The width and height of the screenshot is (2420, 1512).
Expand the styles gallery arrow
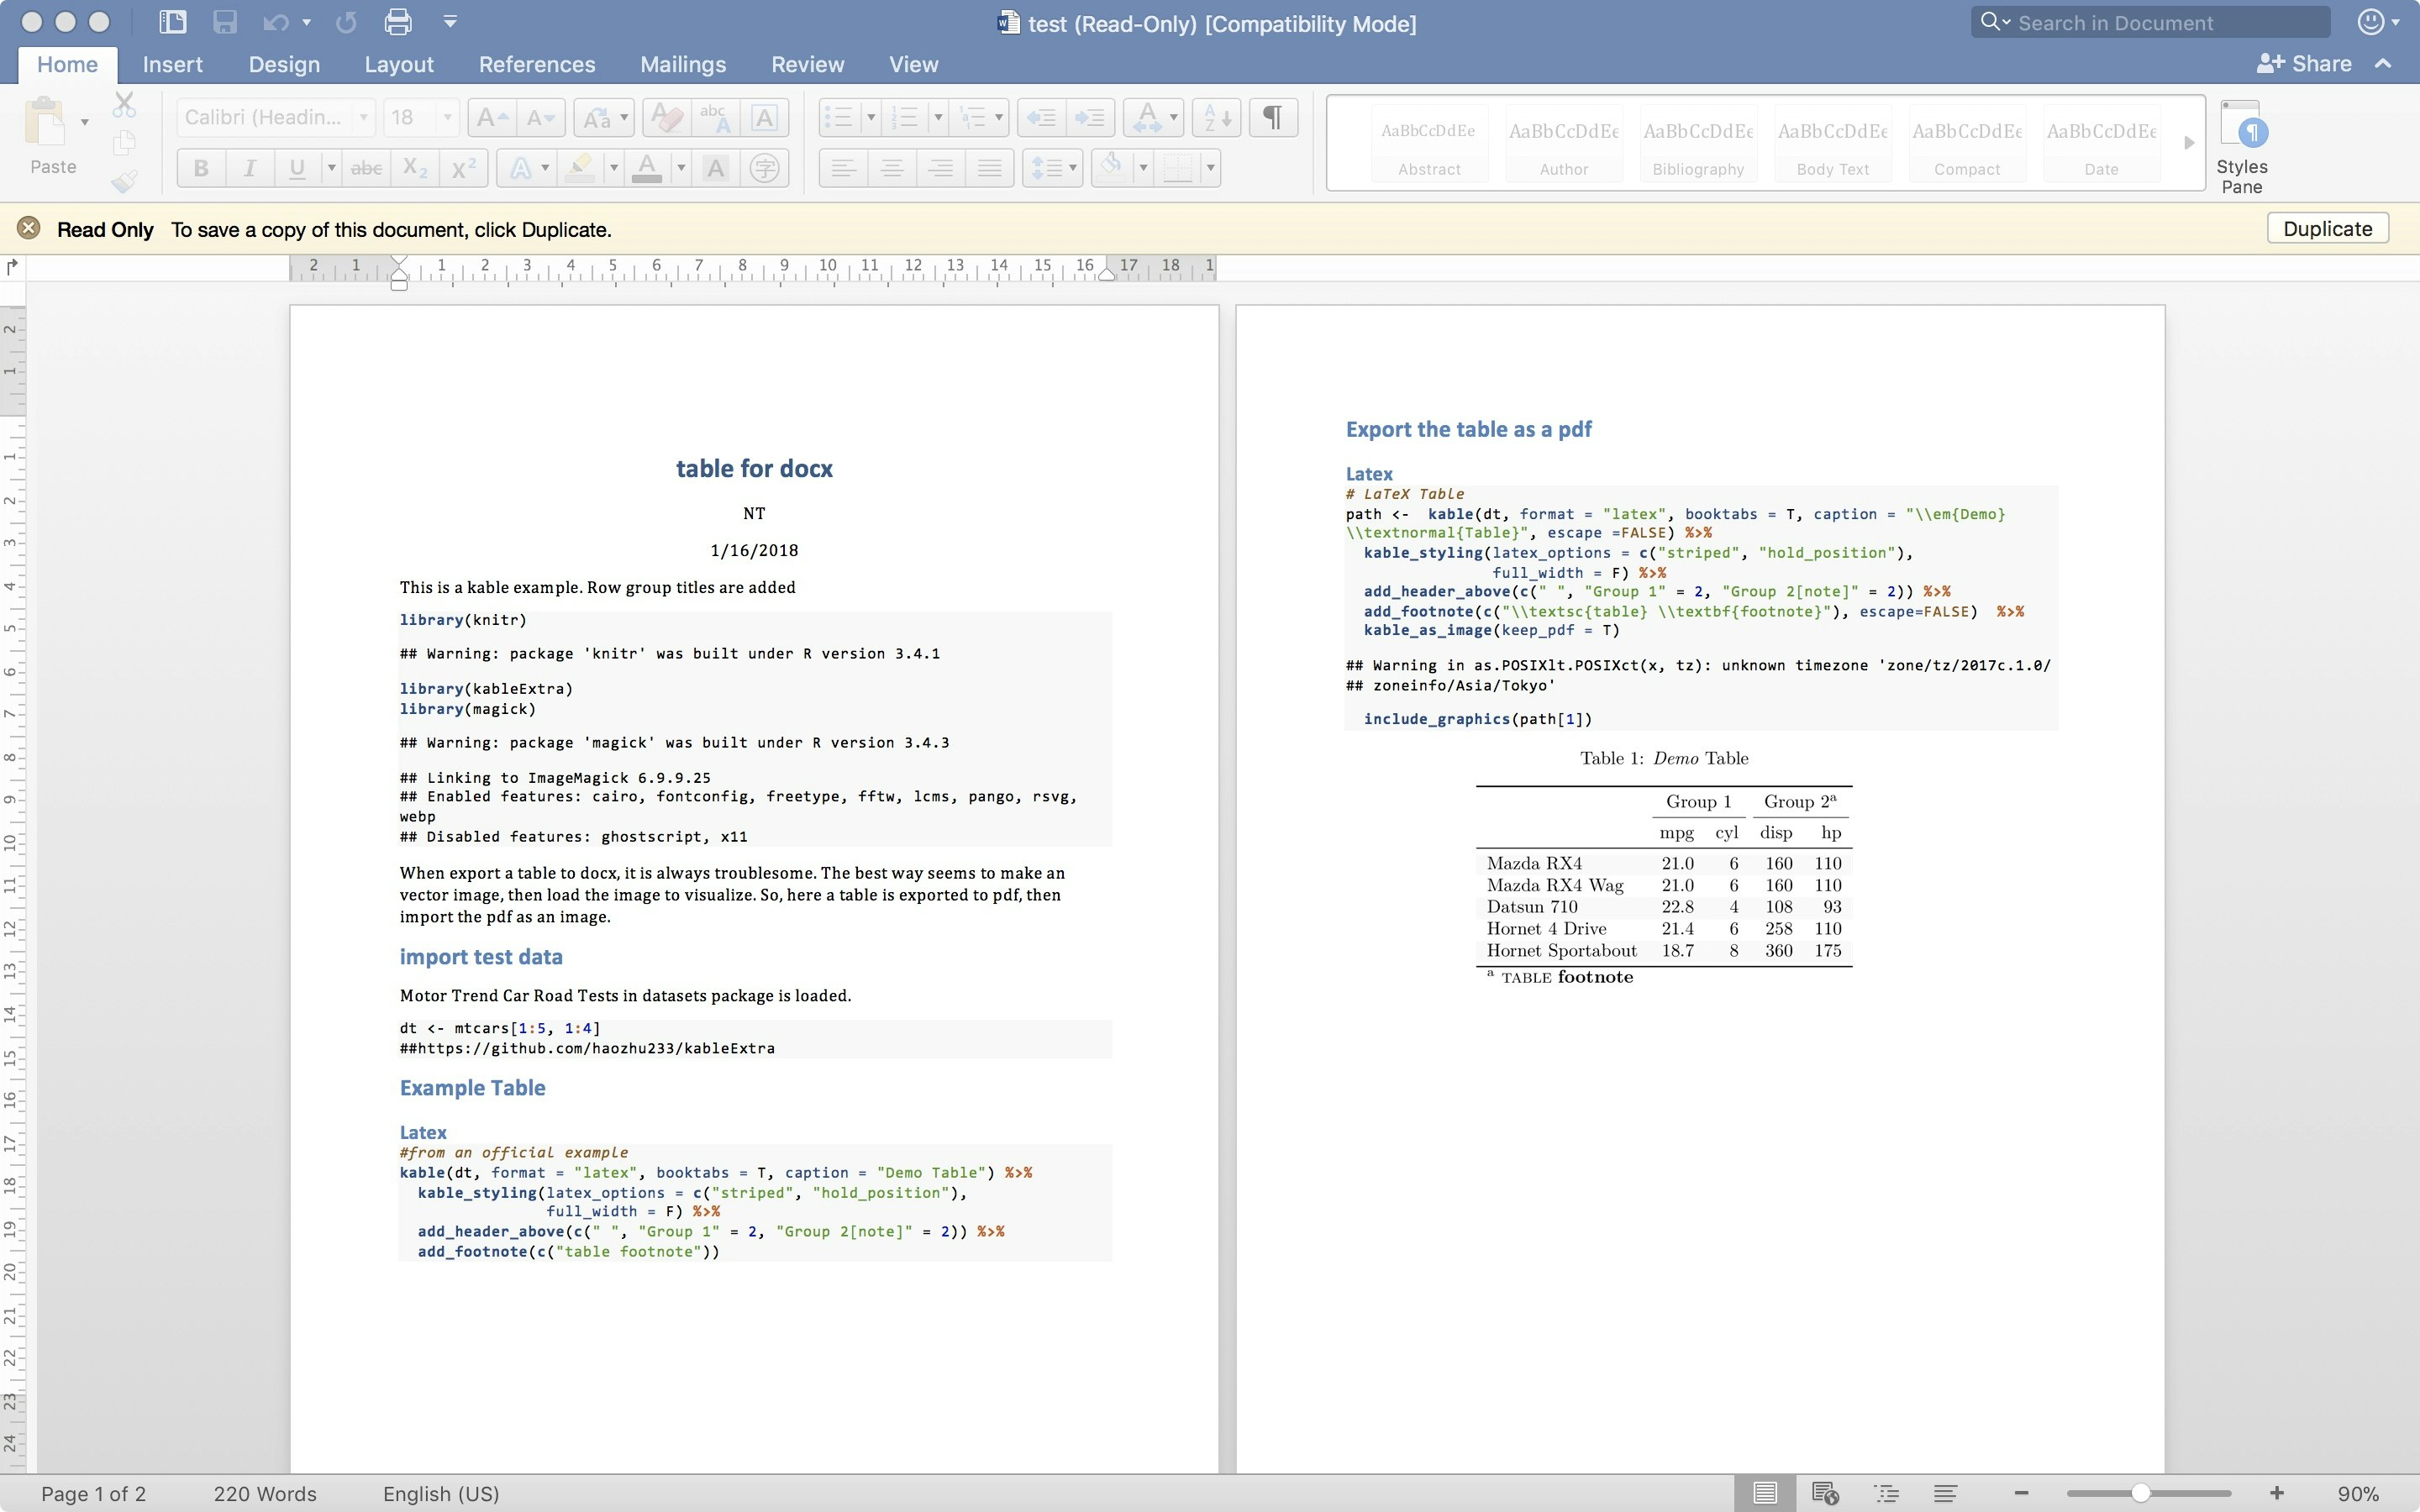[x=2188, y=142]
